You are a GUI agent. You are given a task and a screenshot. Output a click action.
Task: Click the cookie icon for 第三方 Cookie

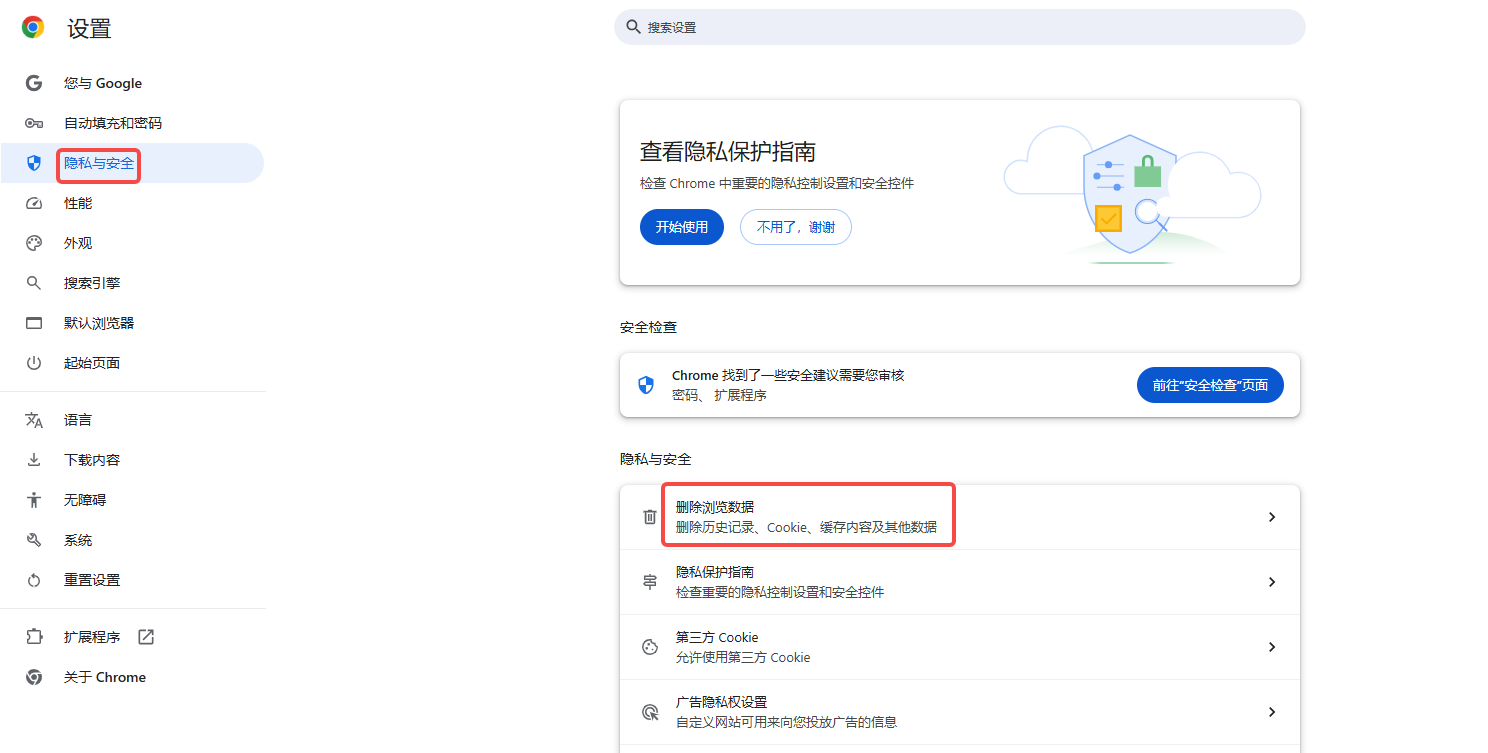649,647
